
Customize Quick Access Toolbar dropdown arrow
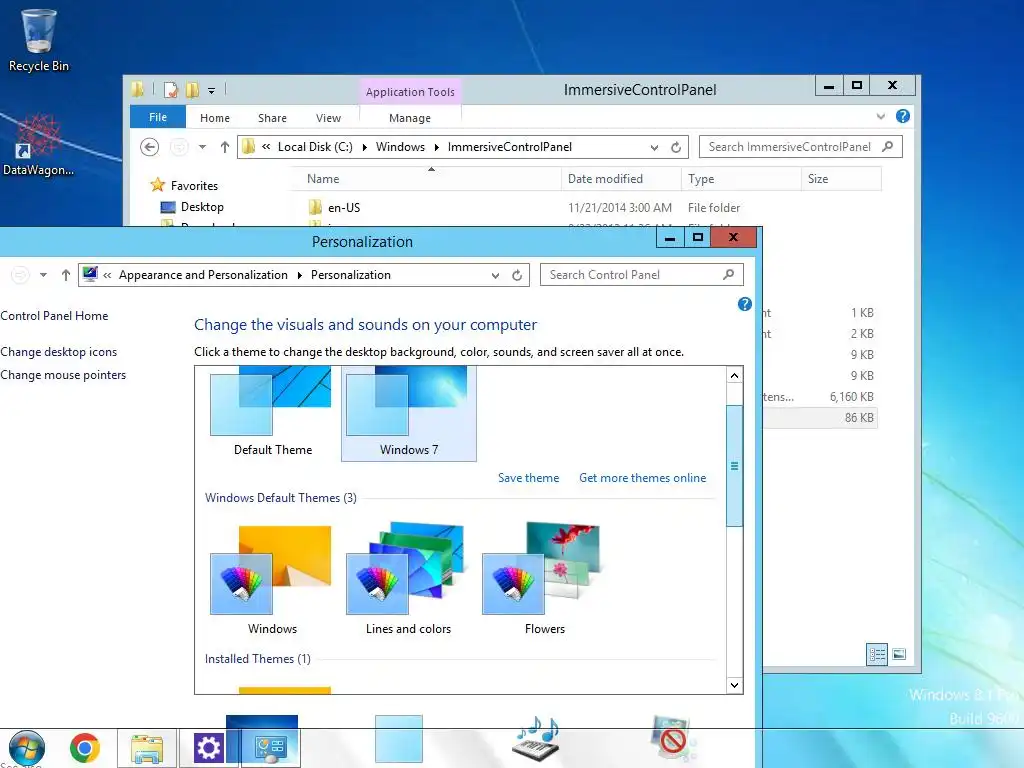(x=212, y=91)
